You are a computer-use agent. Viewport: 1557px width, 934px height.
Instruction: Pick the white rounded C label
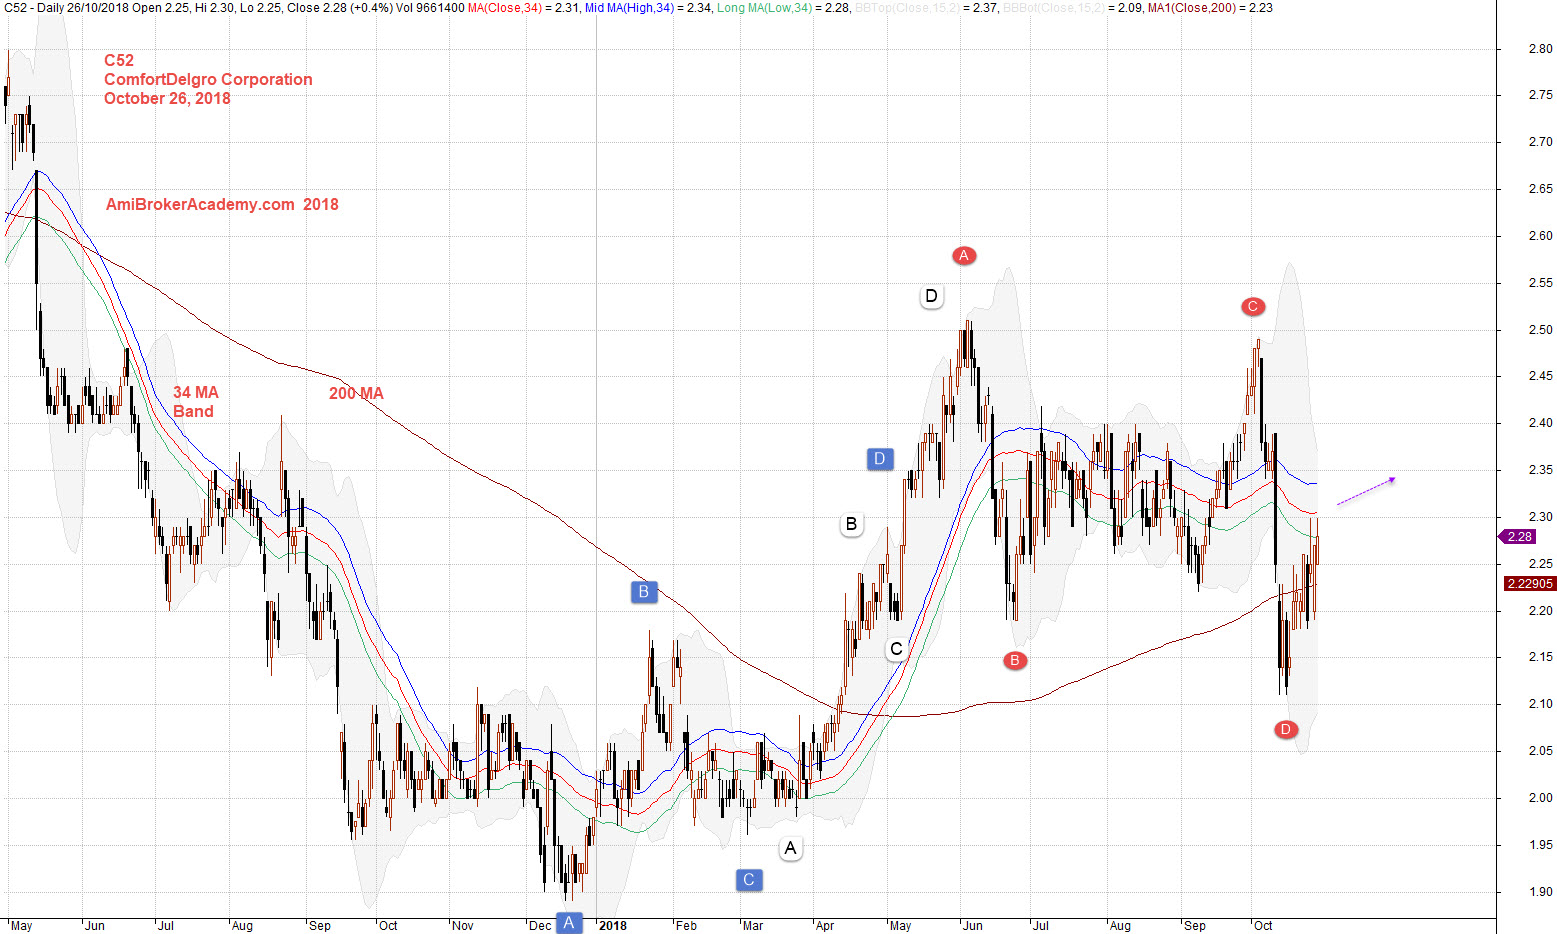tap(897, 649)
